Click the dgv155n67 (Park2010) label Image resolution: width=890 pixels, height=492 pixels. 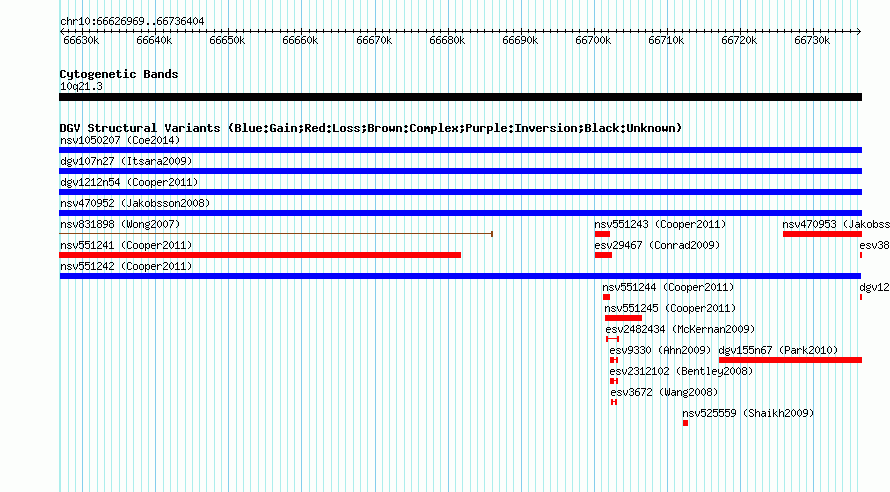pos(778,350)
